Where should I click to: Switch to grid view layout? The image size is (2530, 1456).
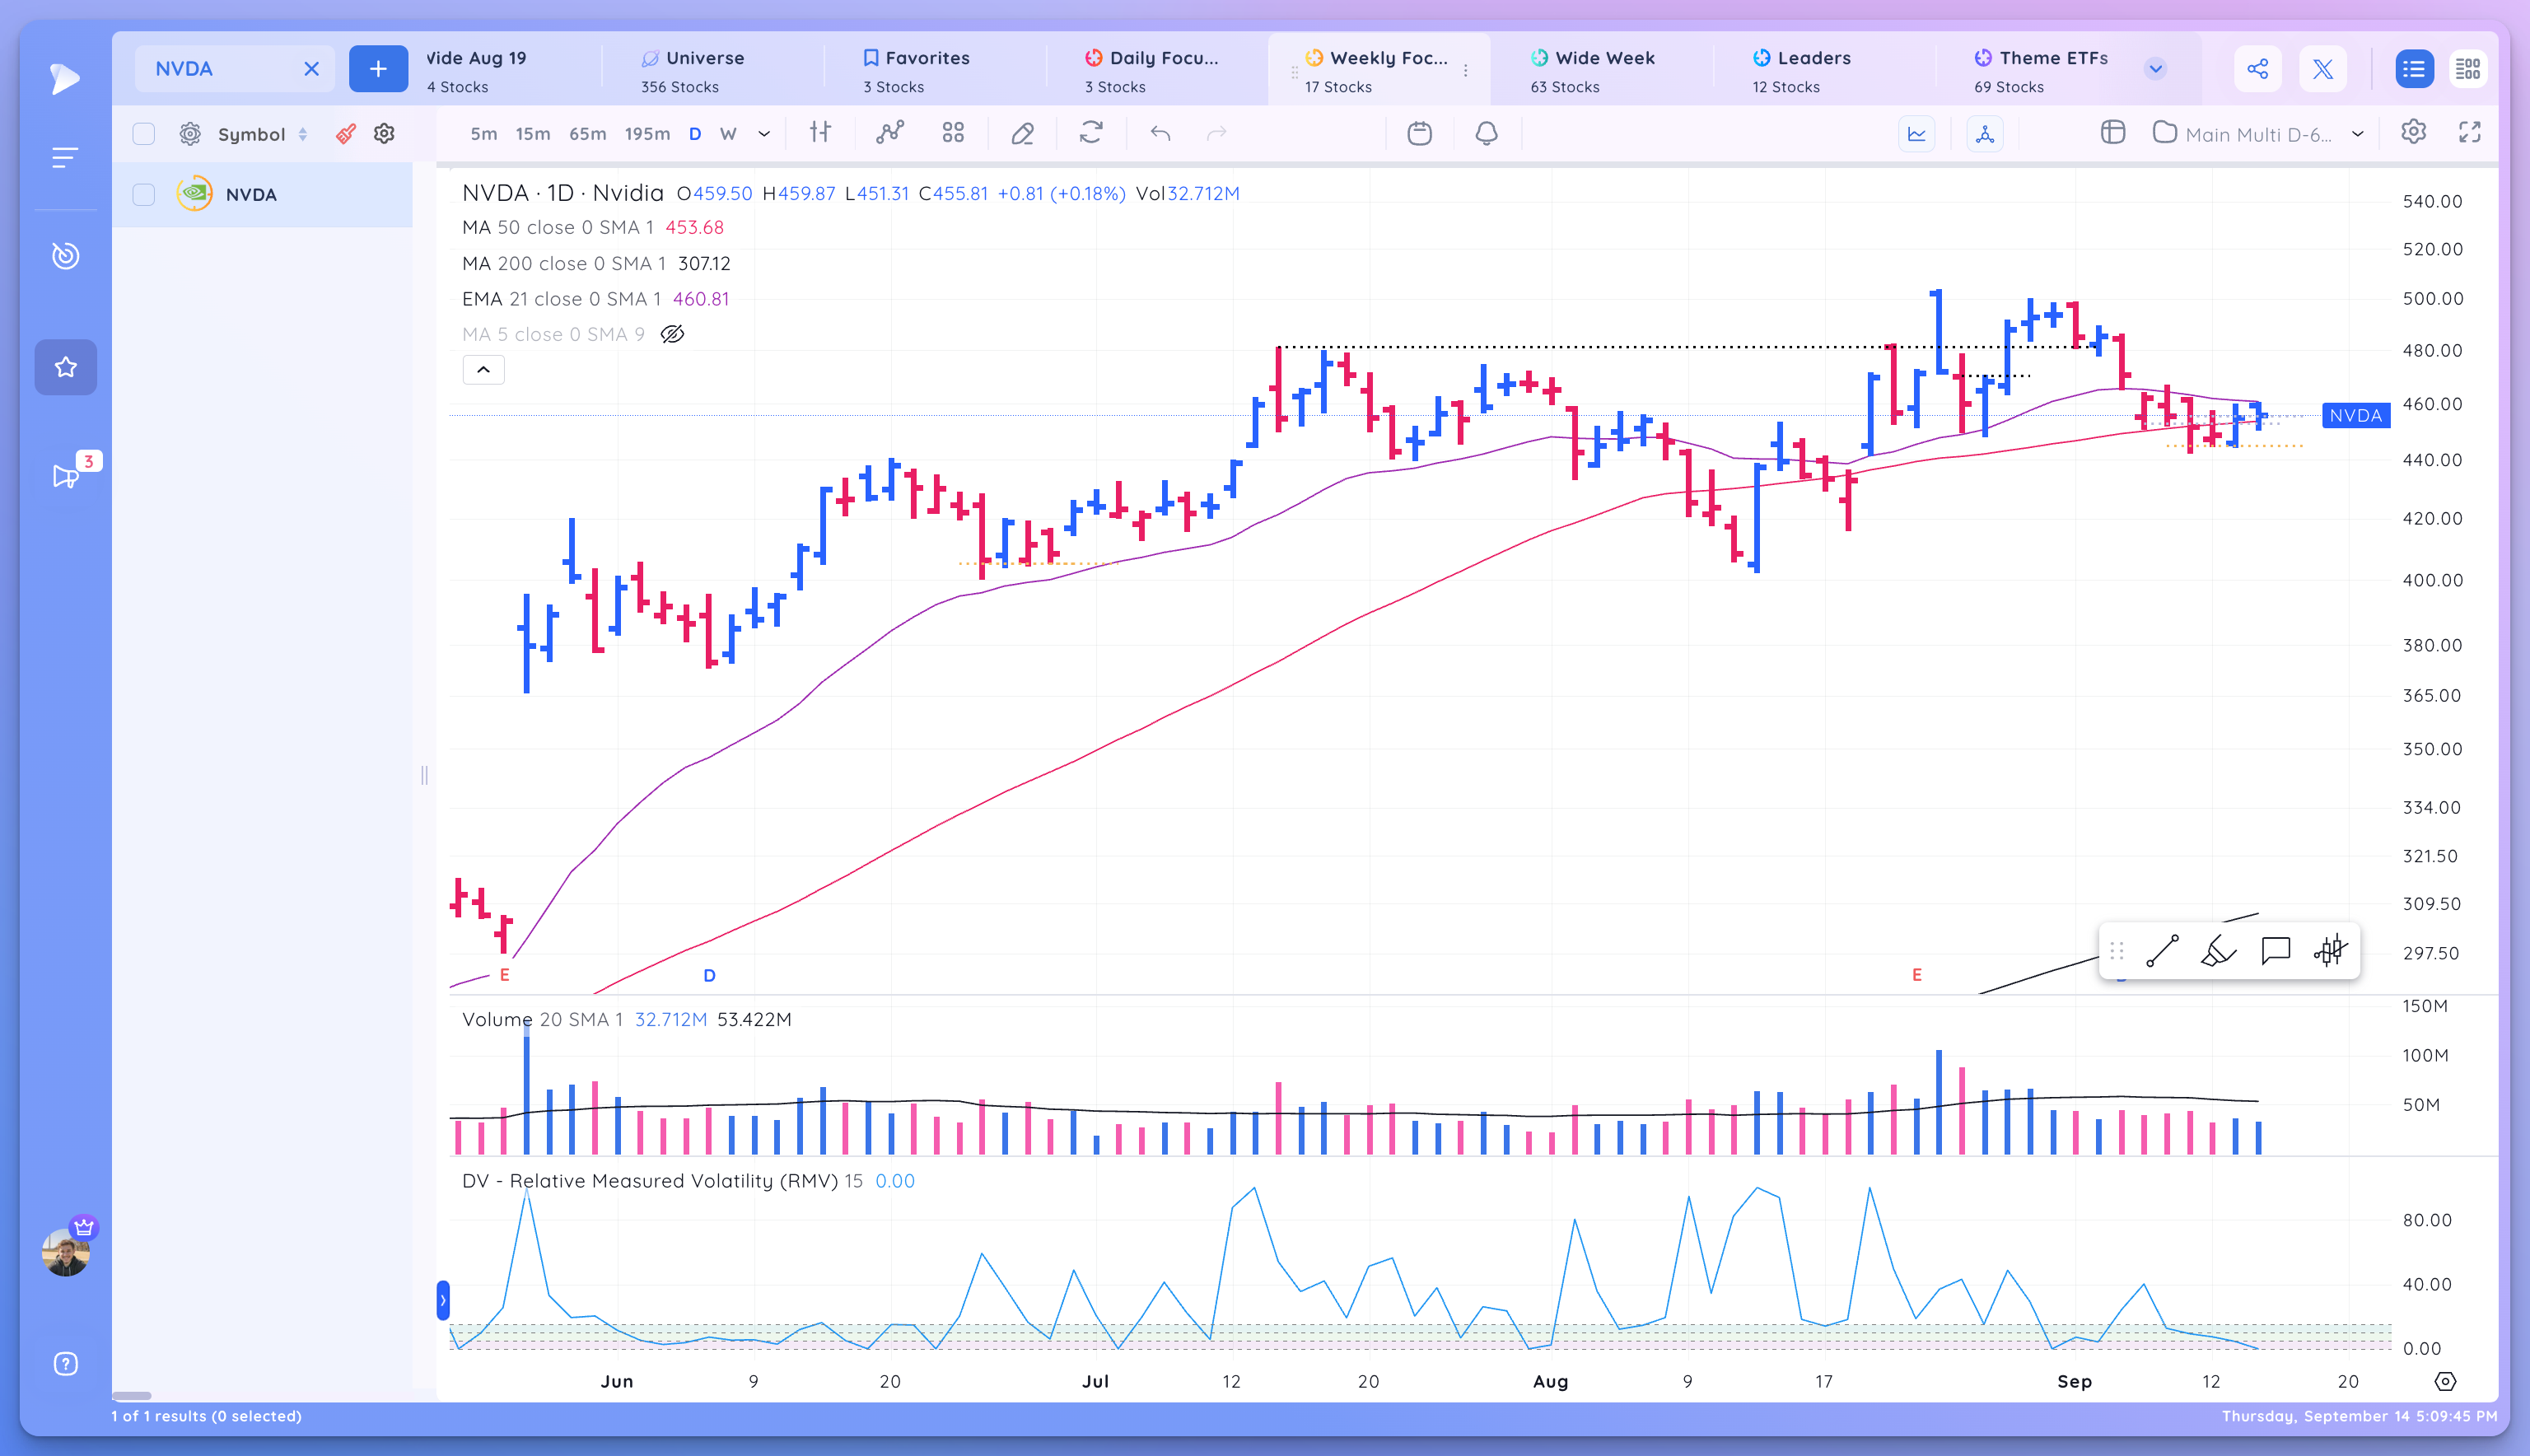point(2468,69)
